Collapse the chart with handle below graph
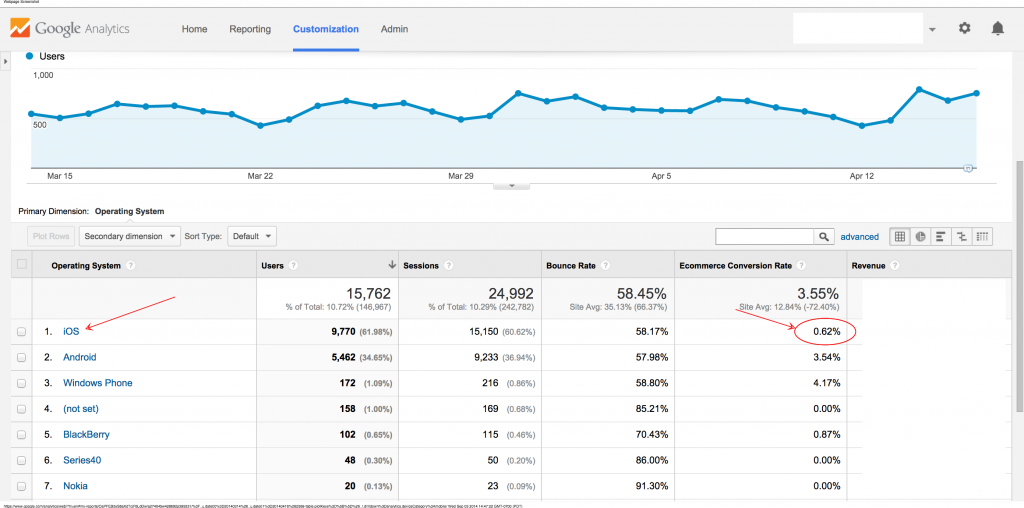This screenshot has height=508, width=1024. click(511, 186)
